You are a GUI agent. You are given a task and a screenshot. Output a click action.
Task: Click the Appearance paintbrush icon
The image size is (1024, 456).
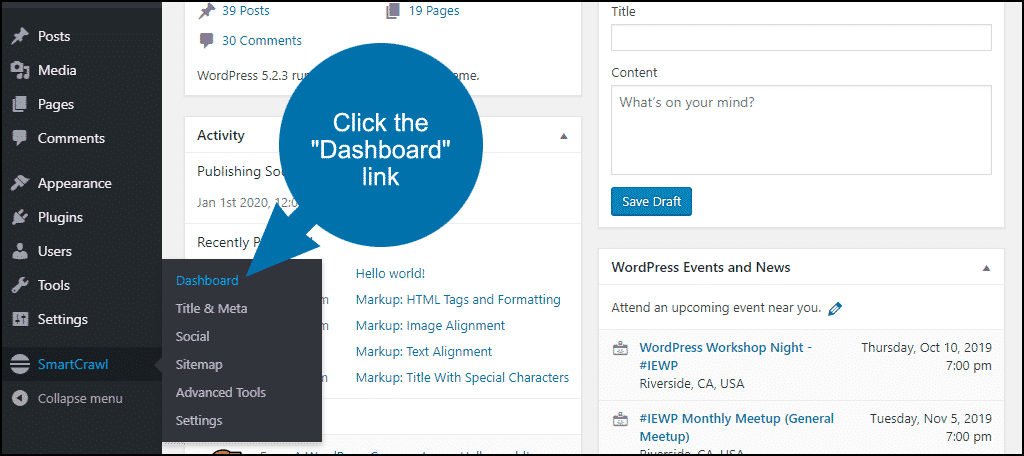[x=20, y=184]
